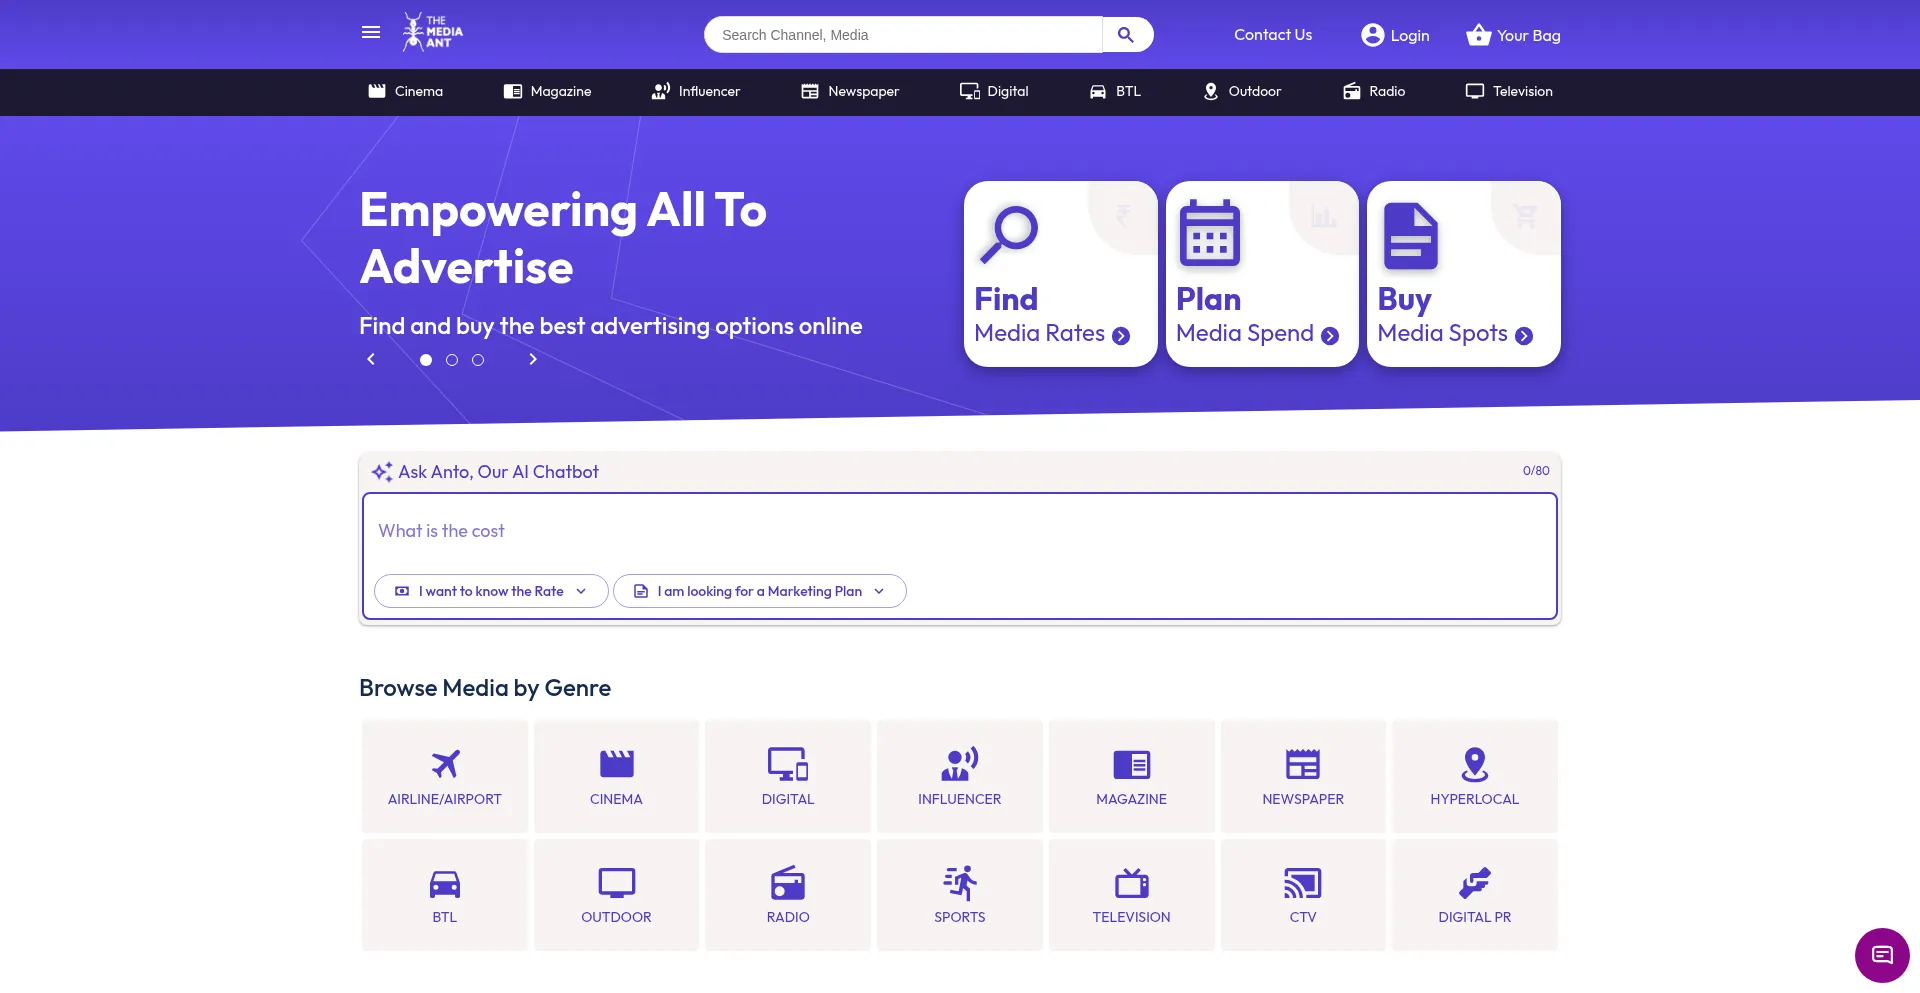Open Newspaper in the navigation bar

[x=850, y=91]
